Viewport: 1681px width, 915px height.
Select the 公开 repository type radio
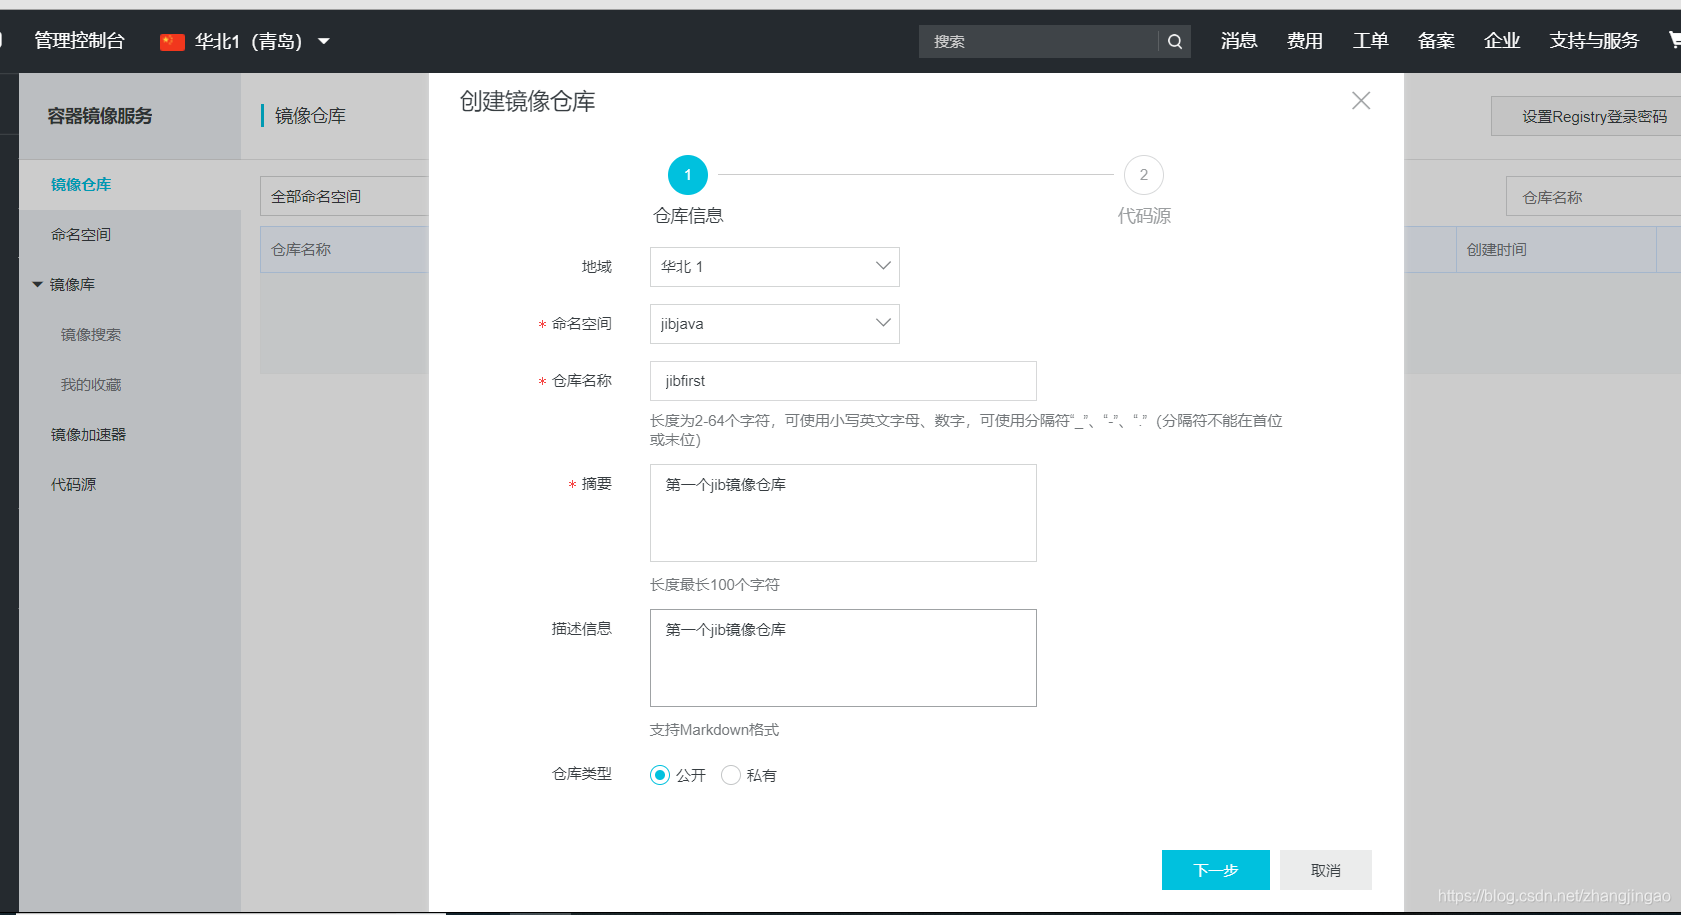[660, 775]
